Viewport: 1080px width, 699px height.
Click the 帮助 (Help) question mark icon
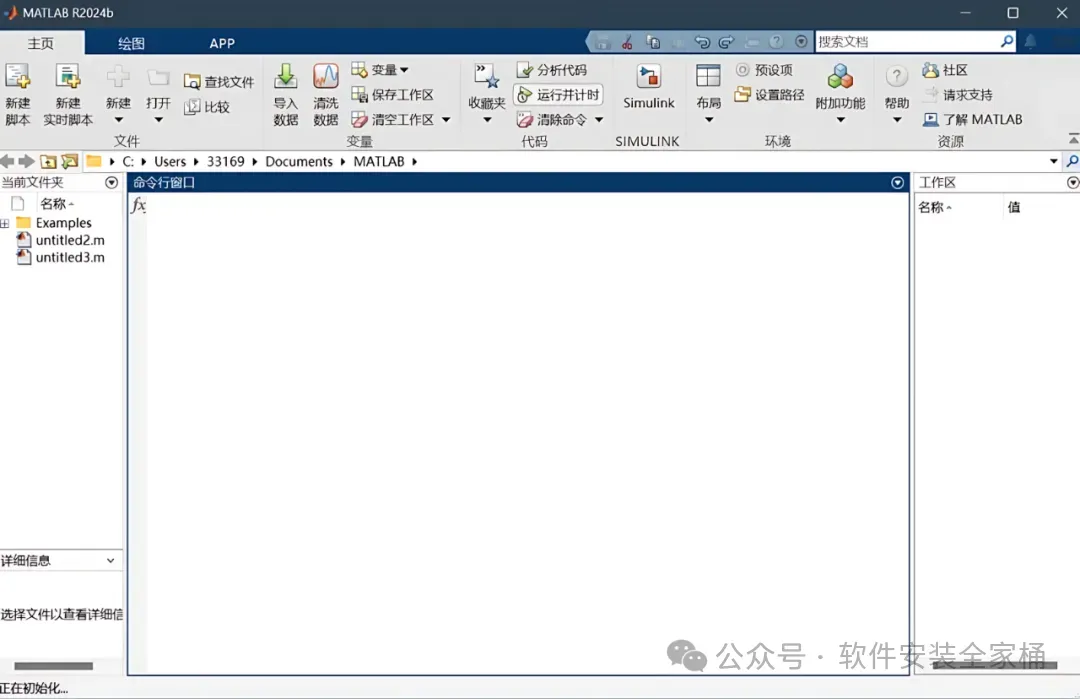coord(896,77)
